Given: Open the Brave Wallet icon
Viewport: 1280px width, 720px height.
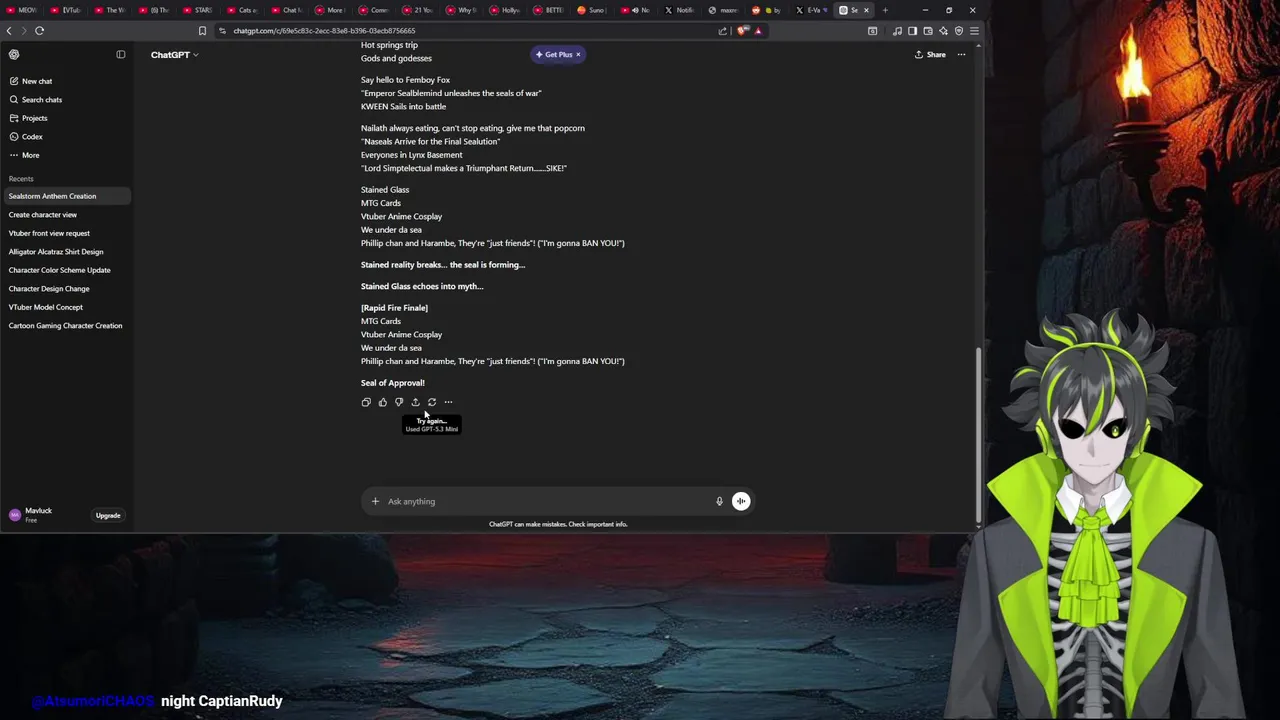Looking at the screenshot, I should tap(927, 30).
